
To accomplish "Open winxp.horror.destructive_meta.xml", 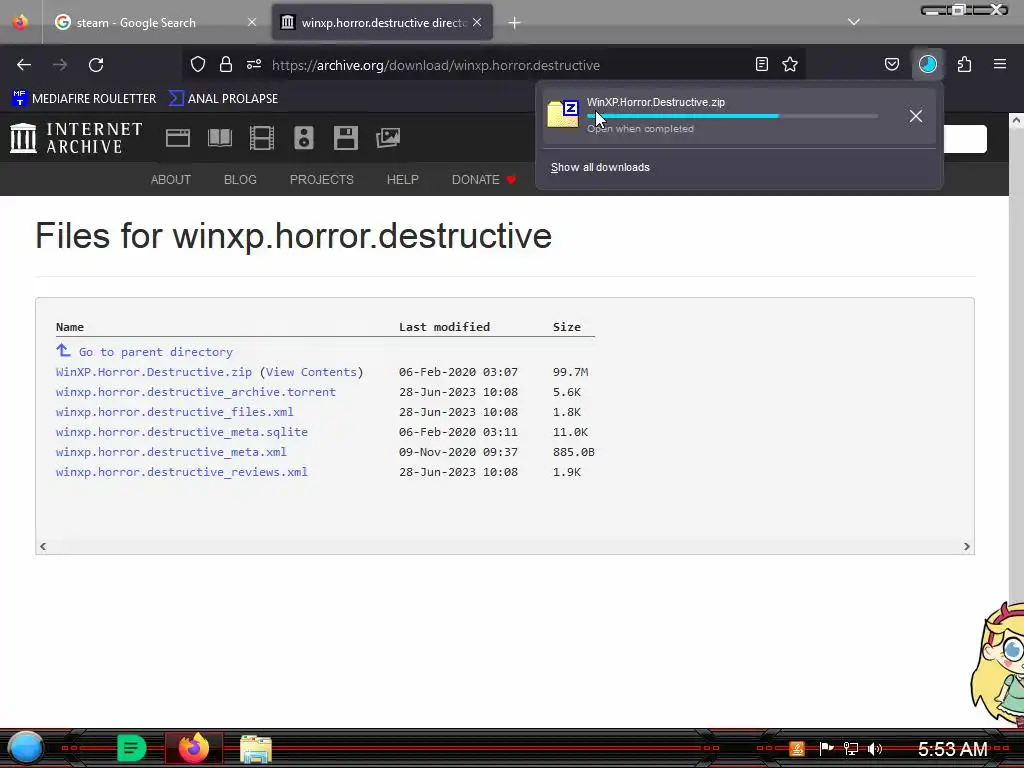I will point(171,452).
